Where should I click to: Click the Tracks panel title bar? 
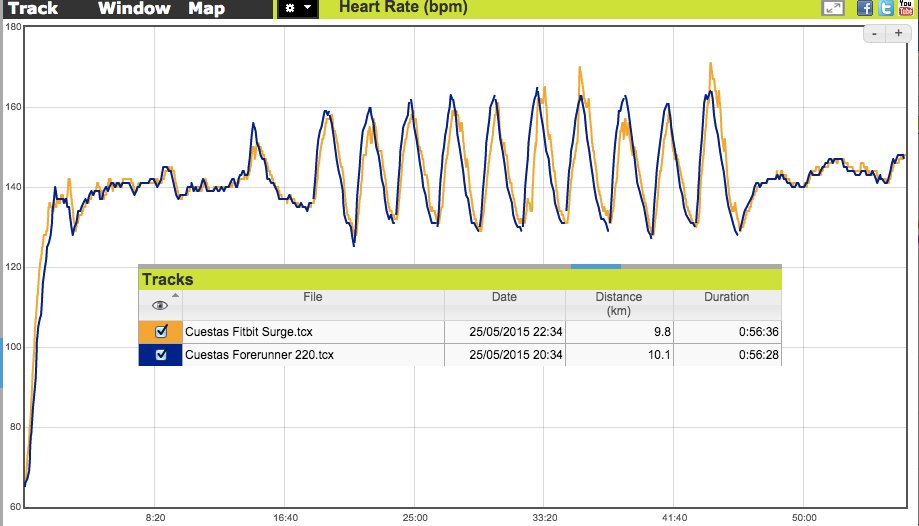click(460, 279)
